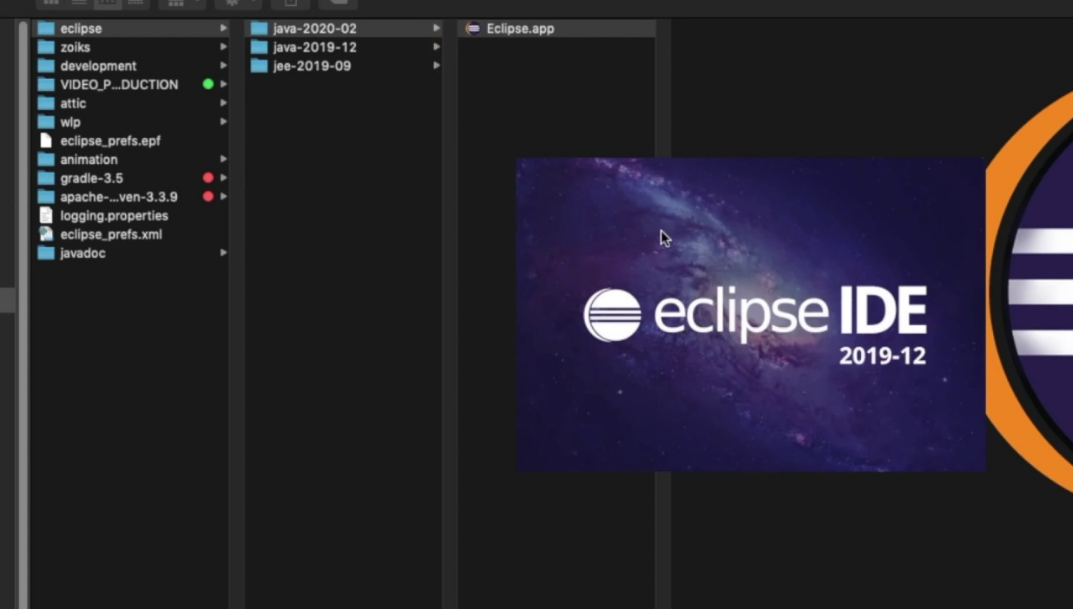
Task: Select the 'zoiks' folder name
Action: 75,47
